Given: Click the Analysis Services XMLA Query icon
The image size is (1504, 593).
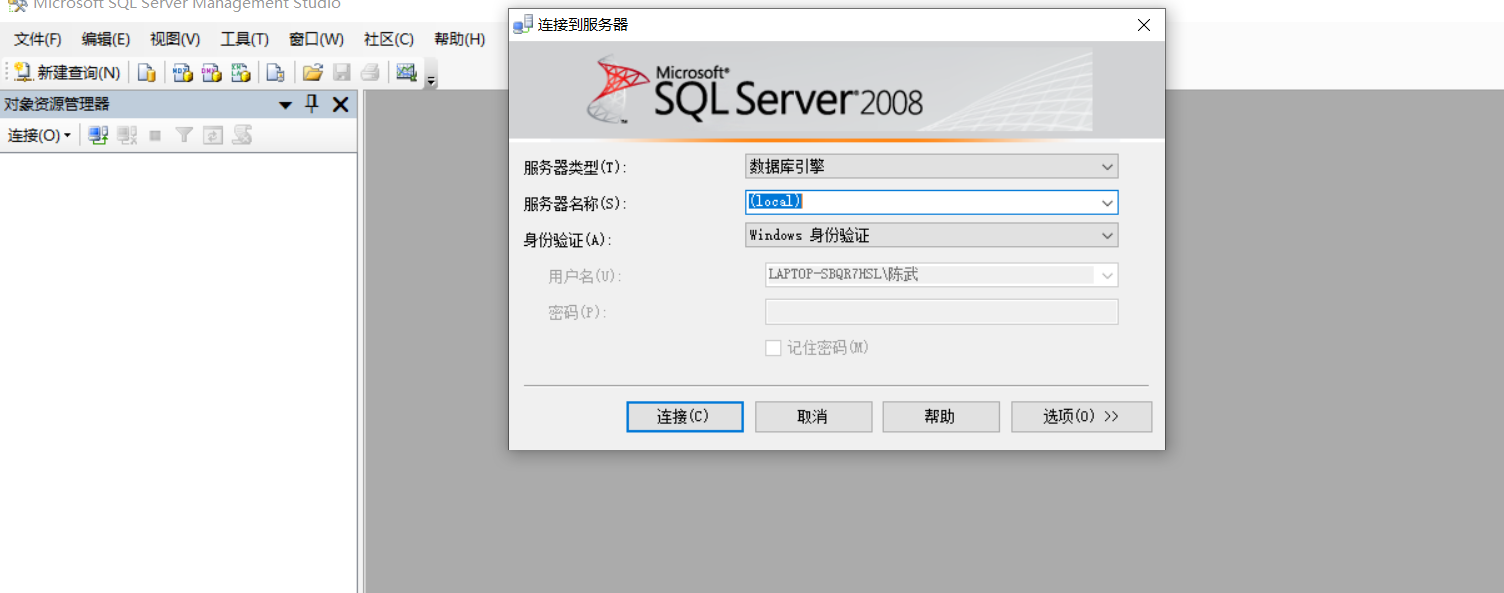Looking at the screenshot, I should coord(240,72).
